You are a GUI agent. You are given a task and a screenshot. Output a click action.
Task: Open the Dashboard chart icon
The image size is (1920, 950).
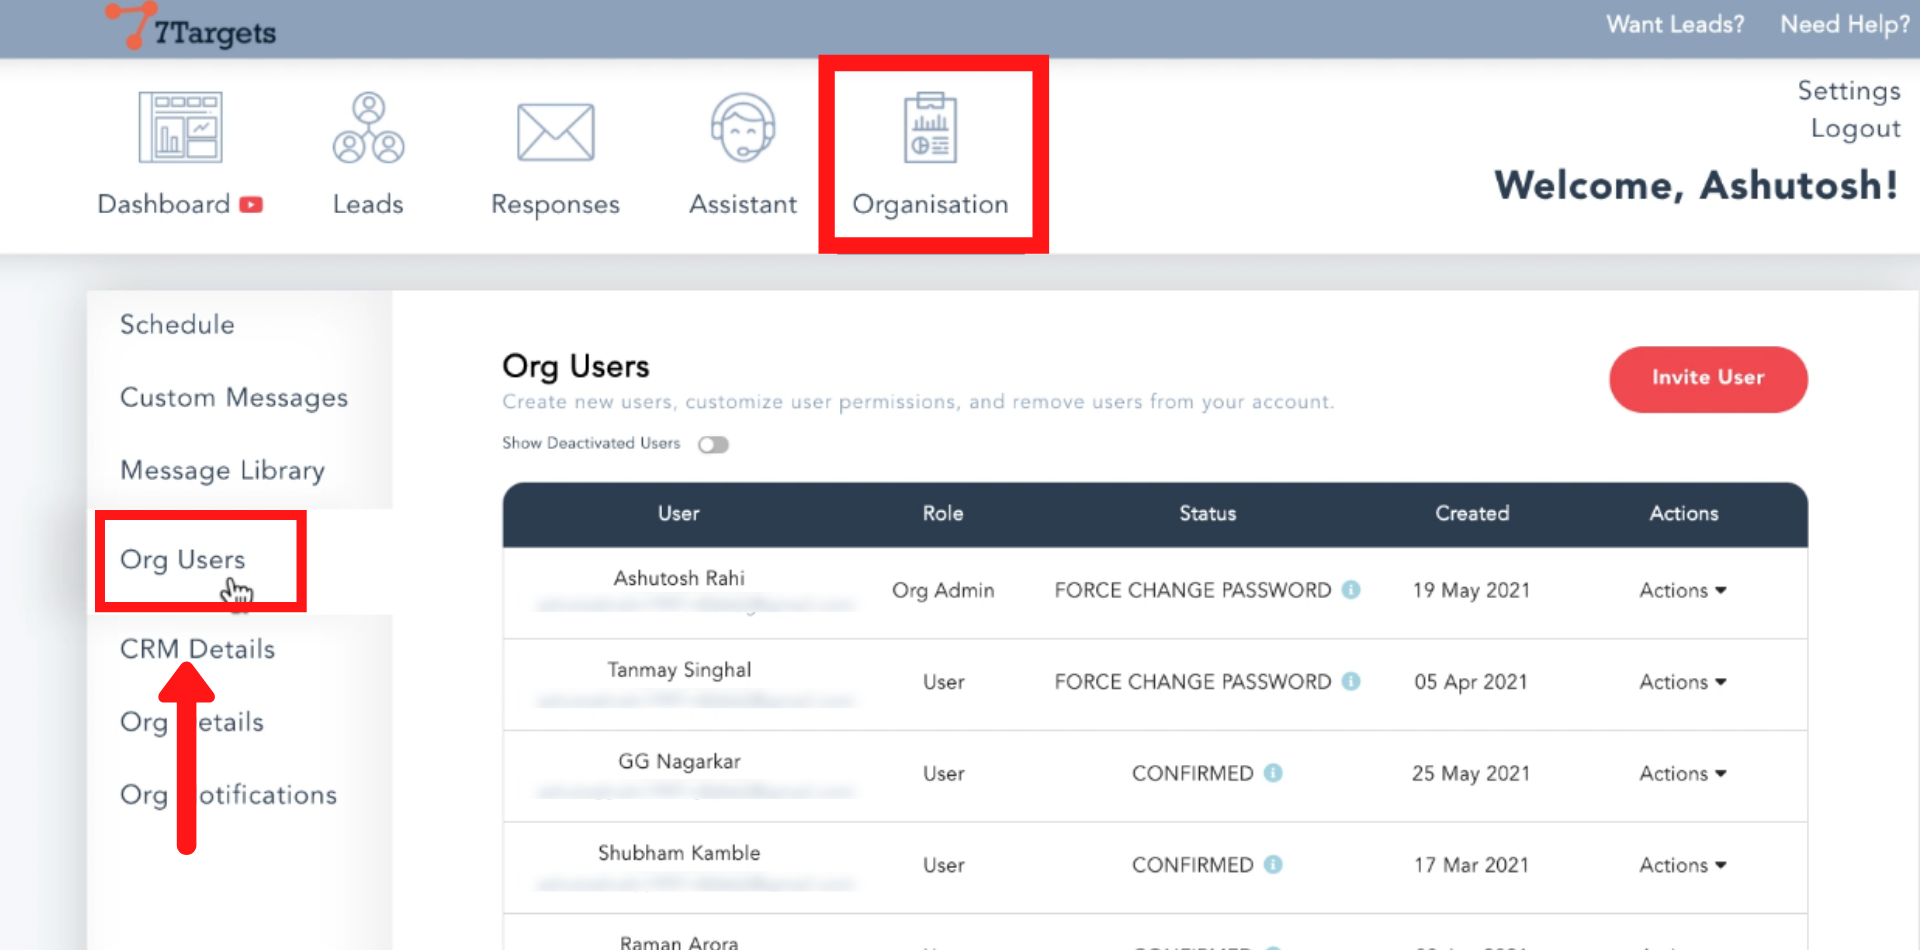tap(180, 127)
